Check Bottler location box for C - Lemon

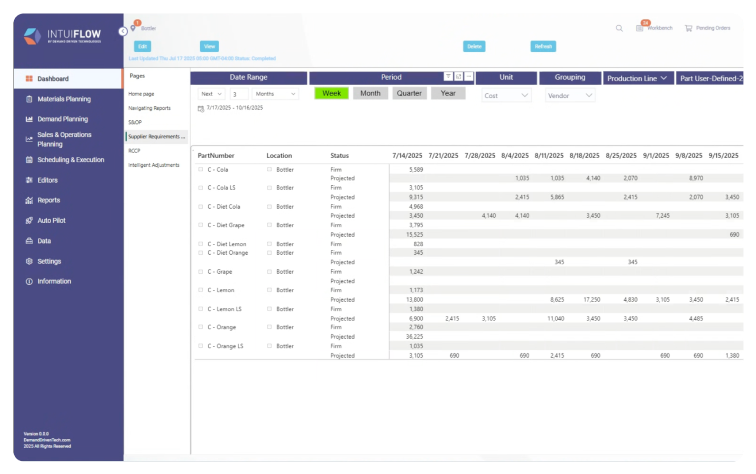click(x=269, y=290)
